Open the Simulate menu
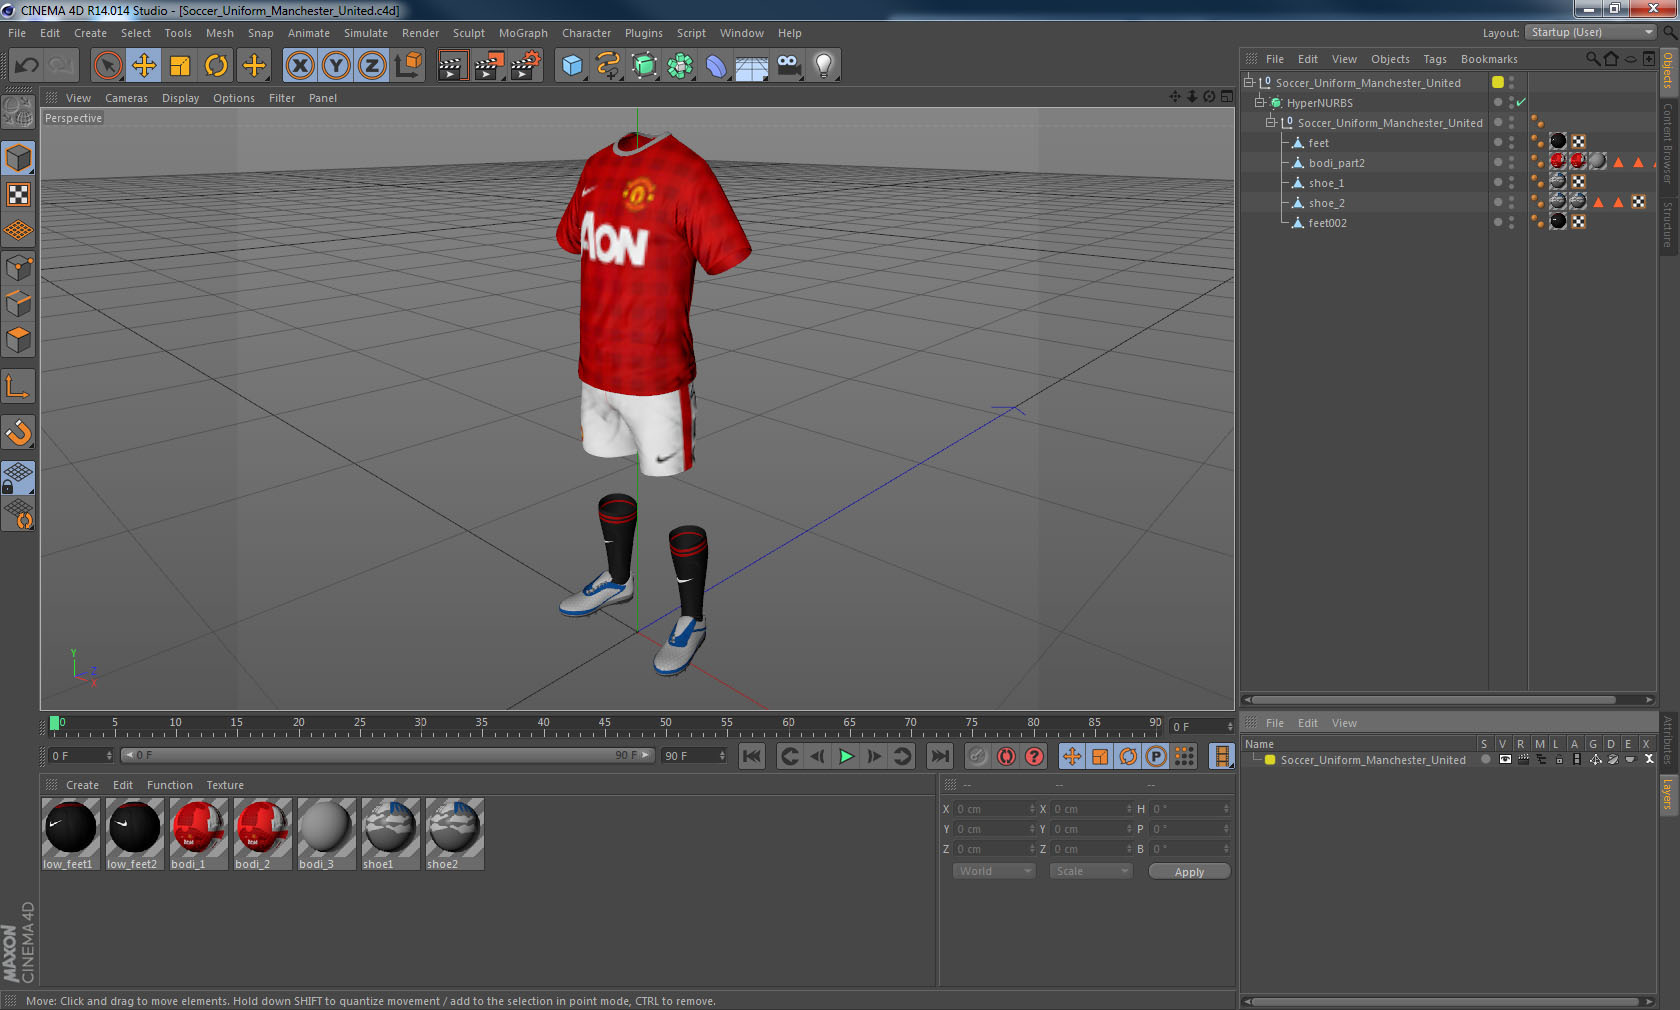Screen dimensions: 1680x1010 366,33
